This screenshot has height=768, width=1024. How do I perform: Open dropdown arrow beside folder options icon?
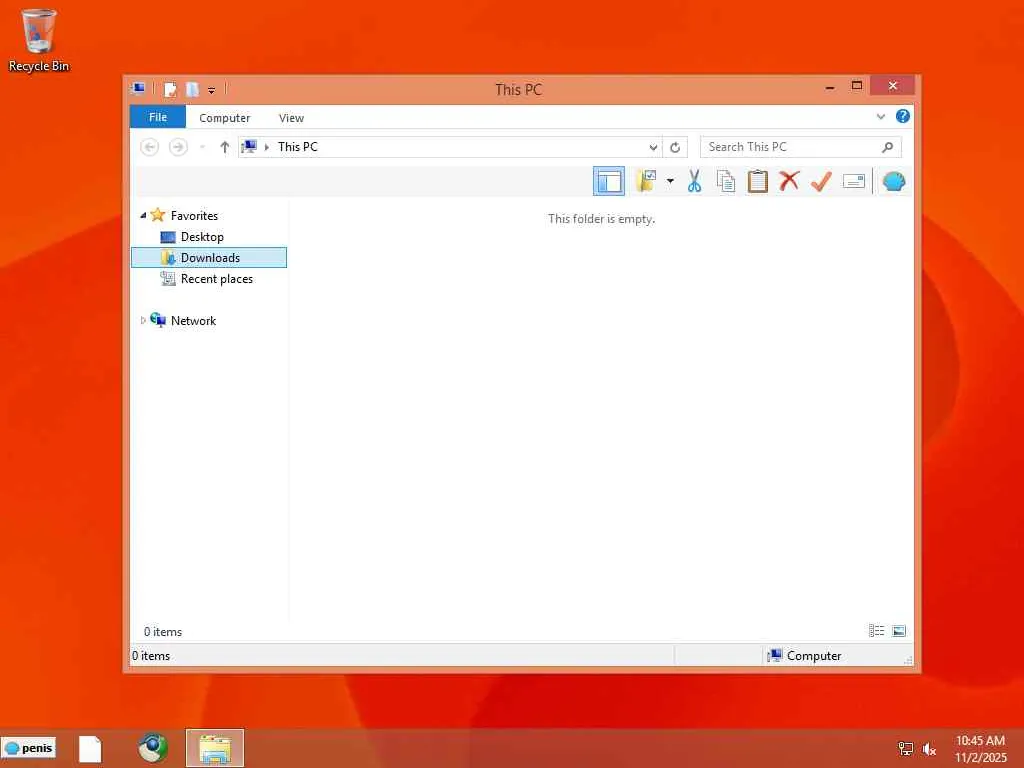click(x=670, y=181)
